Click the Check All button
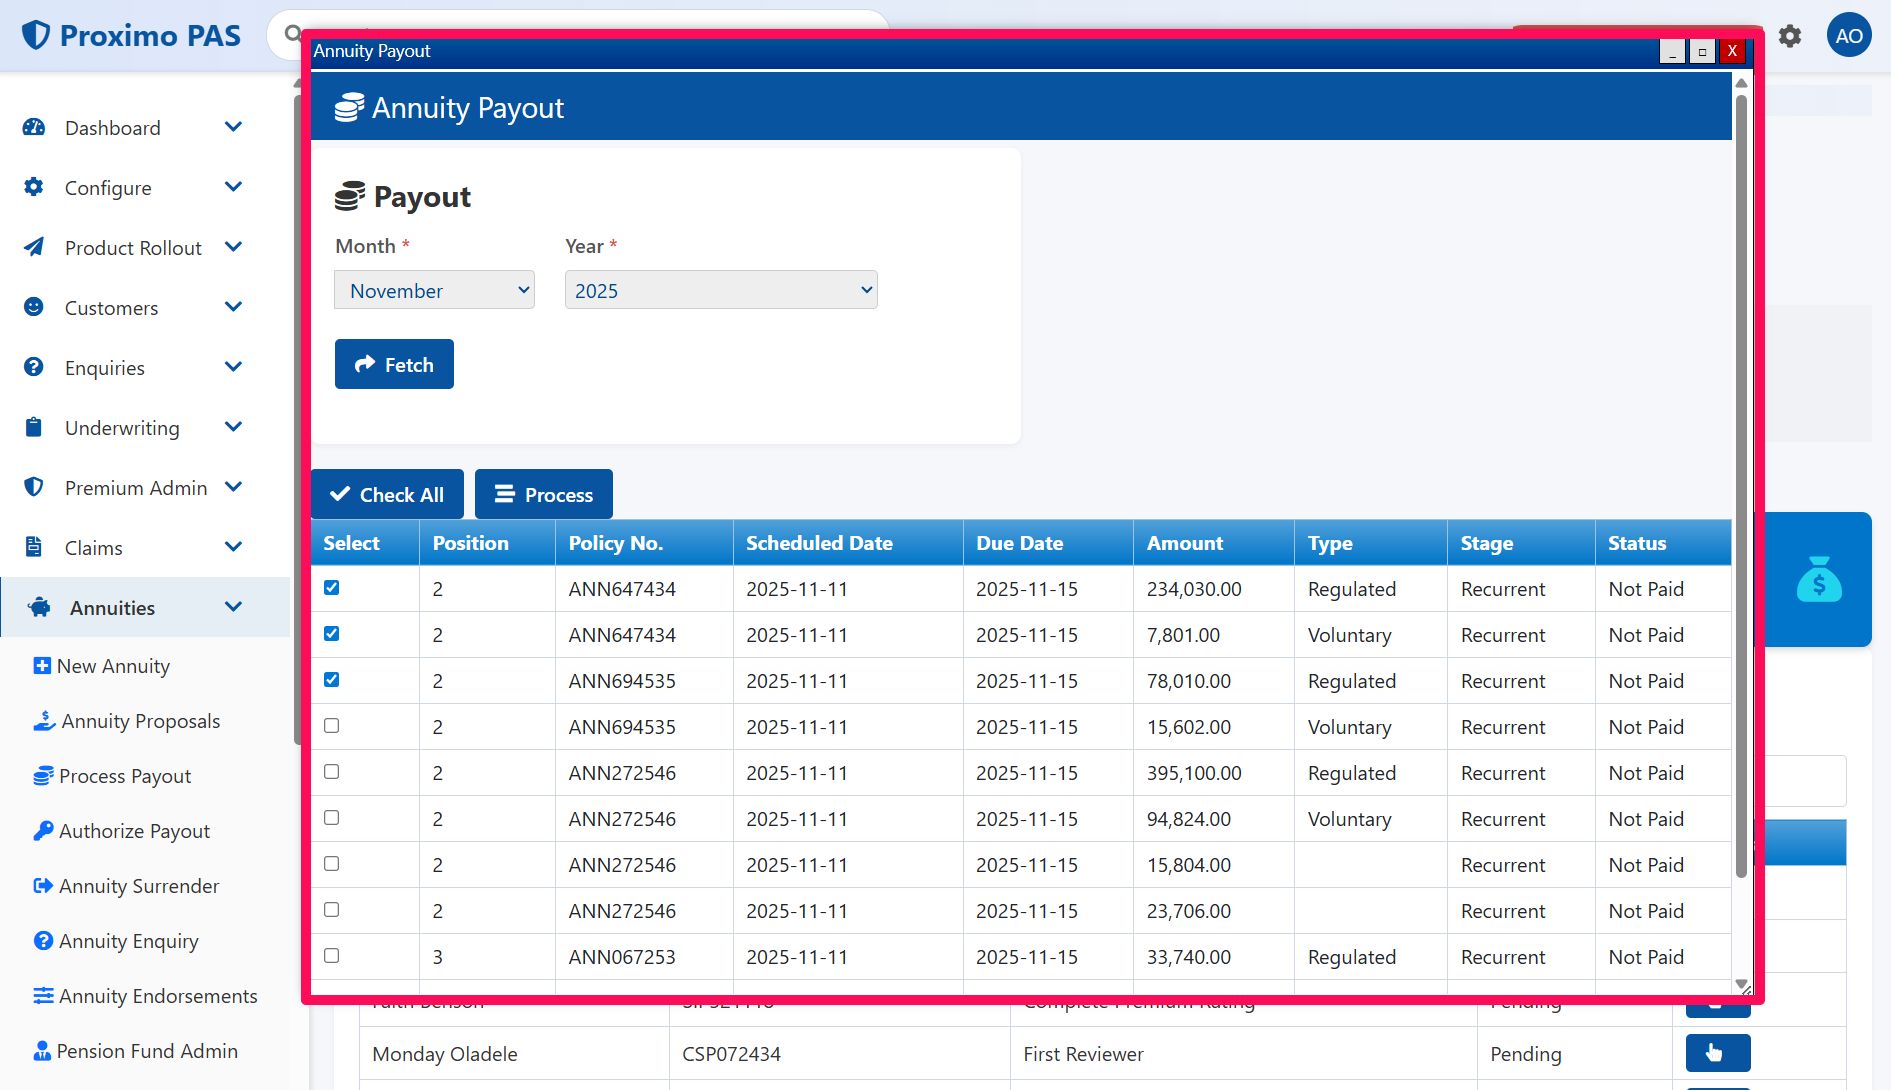 pos(387,495)
